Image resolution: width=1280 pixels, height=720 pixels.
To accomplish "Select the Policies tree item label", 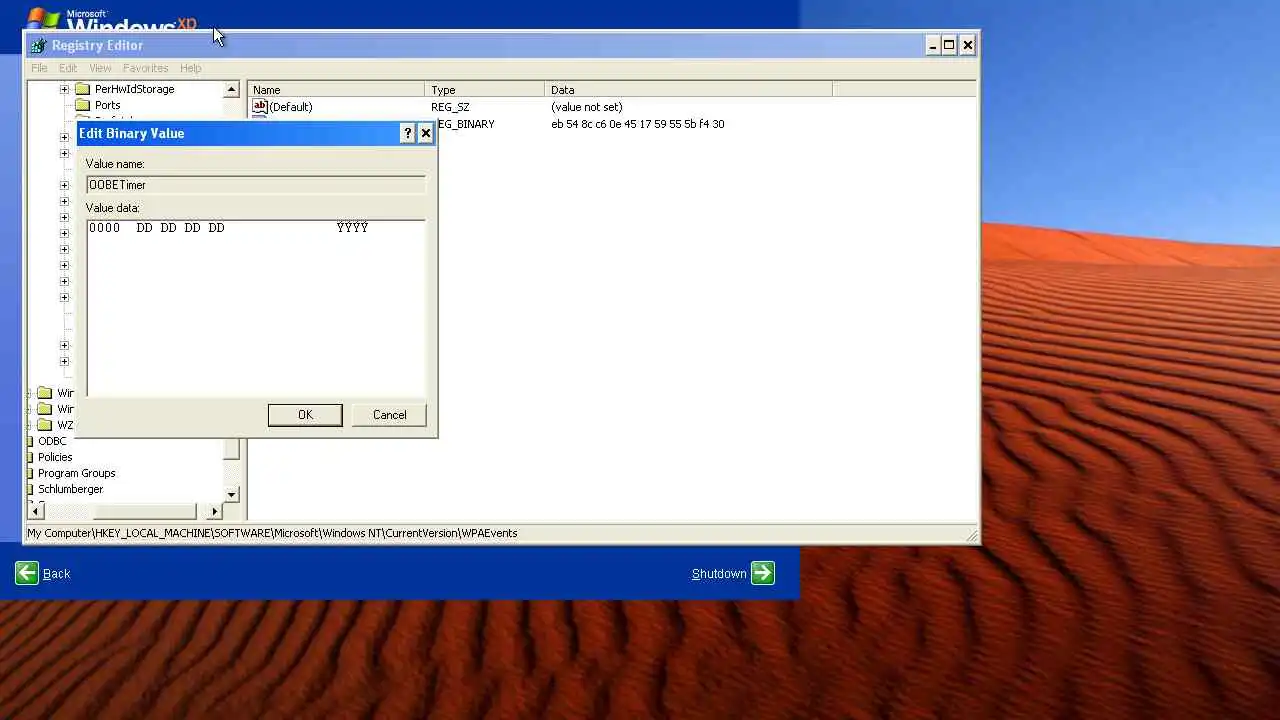I will [55, 457].
